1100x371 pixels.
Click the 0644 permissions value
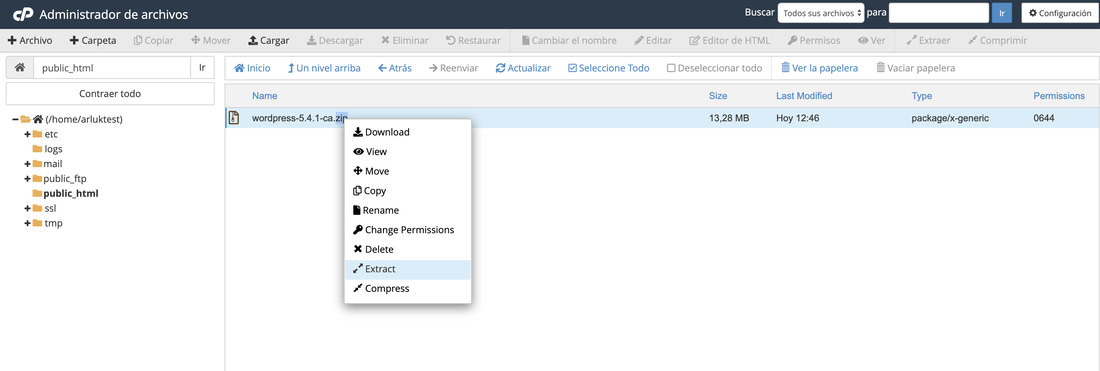1044,118
